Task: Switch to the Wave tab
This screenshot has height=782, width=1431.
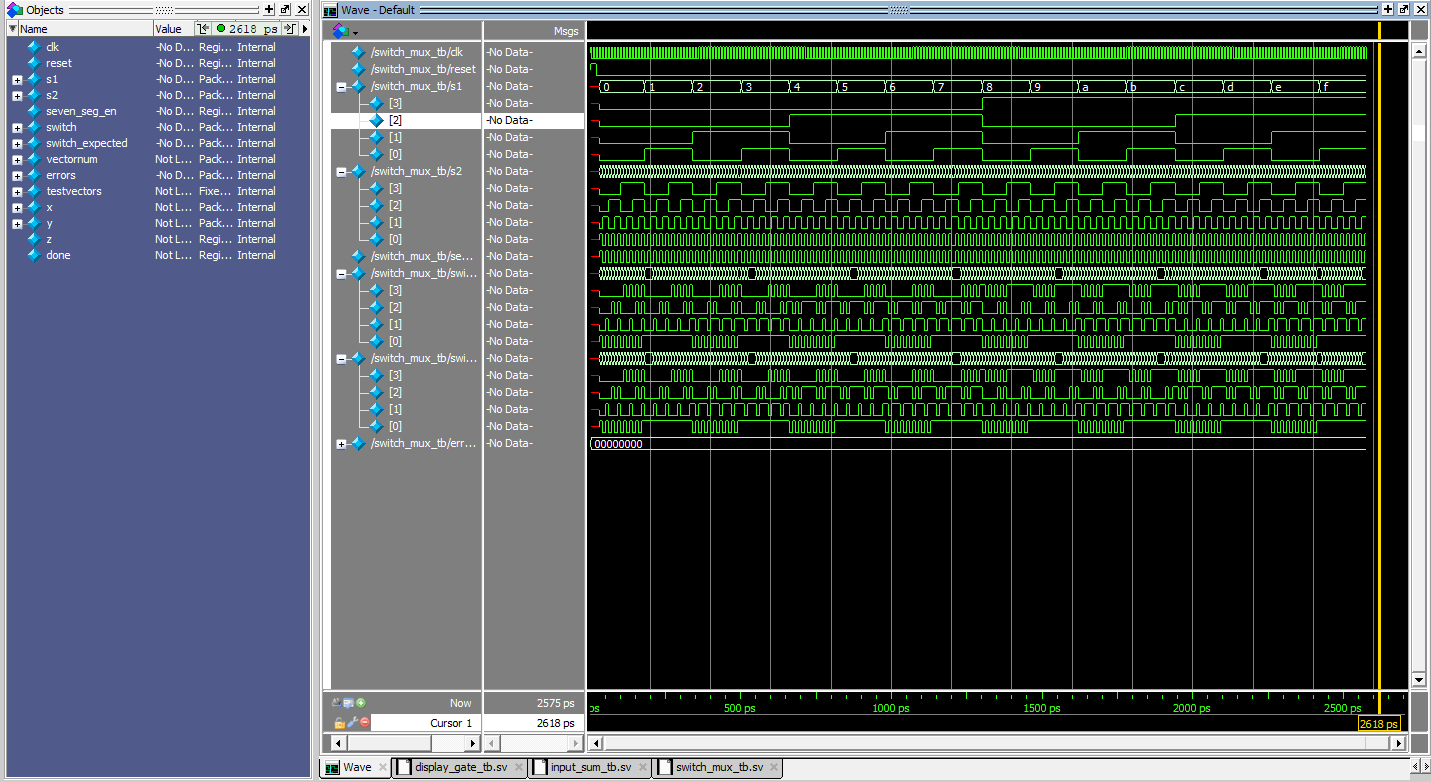Action: pos(355,768)
